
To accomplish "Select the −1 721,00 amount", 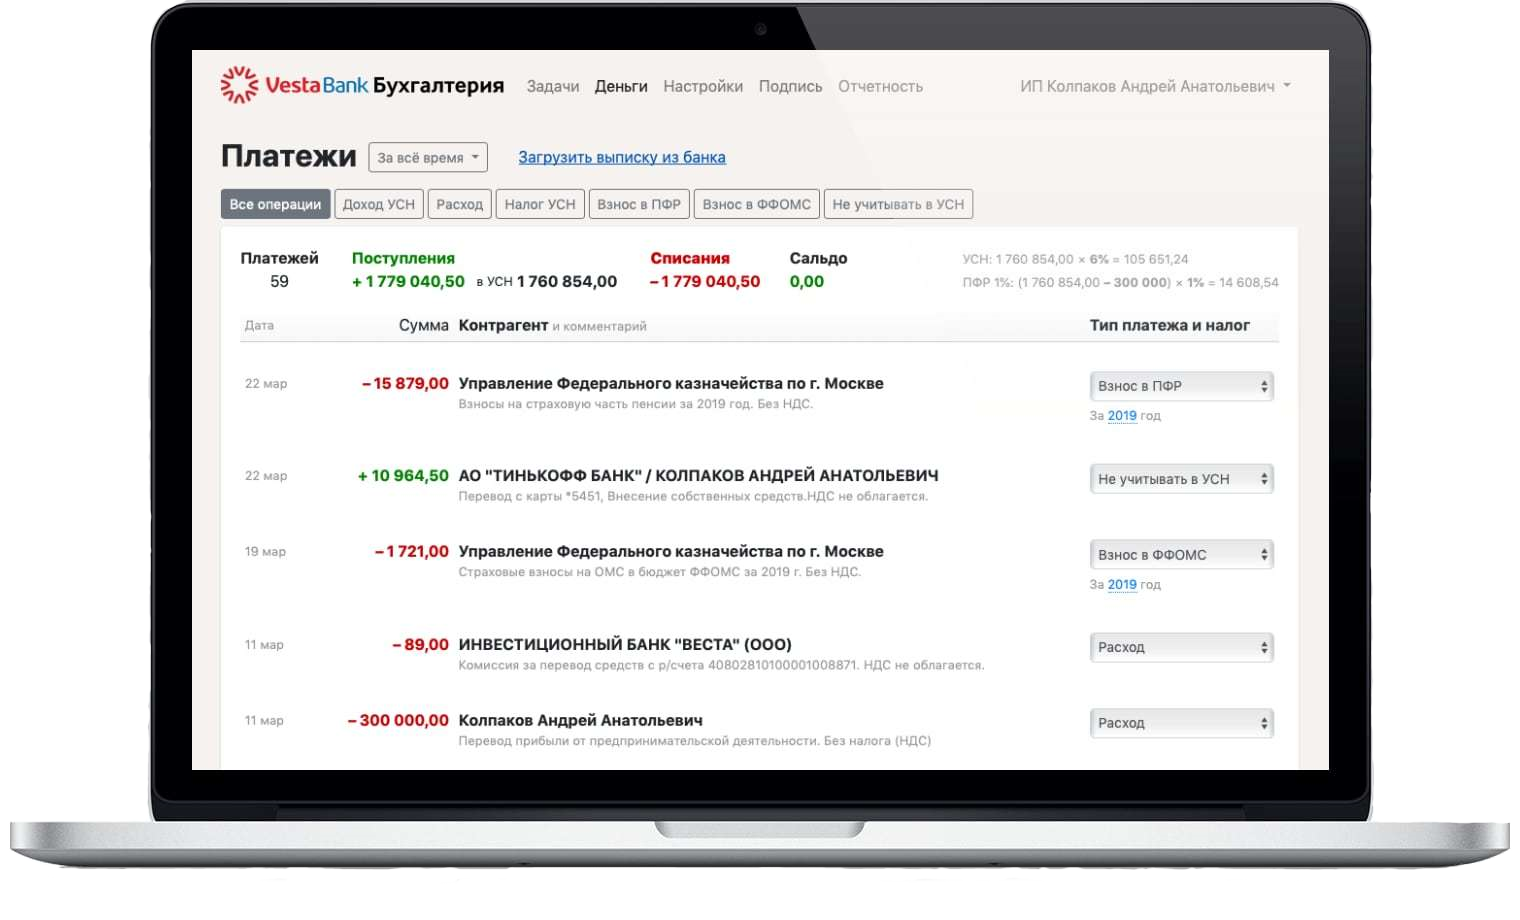I will (x=411, y=552).
